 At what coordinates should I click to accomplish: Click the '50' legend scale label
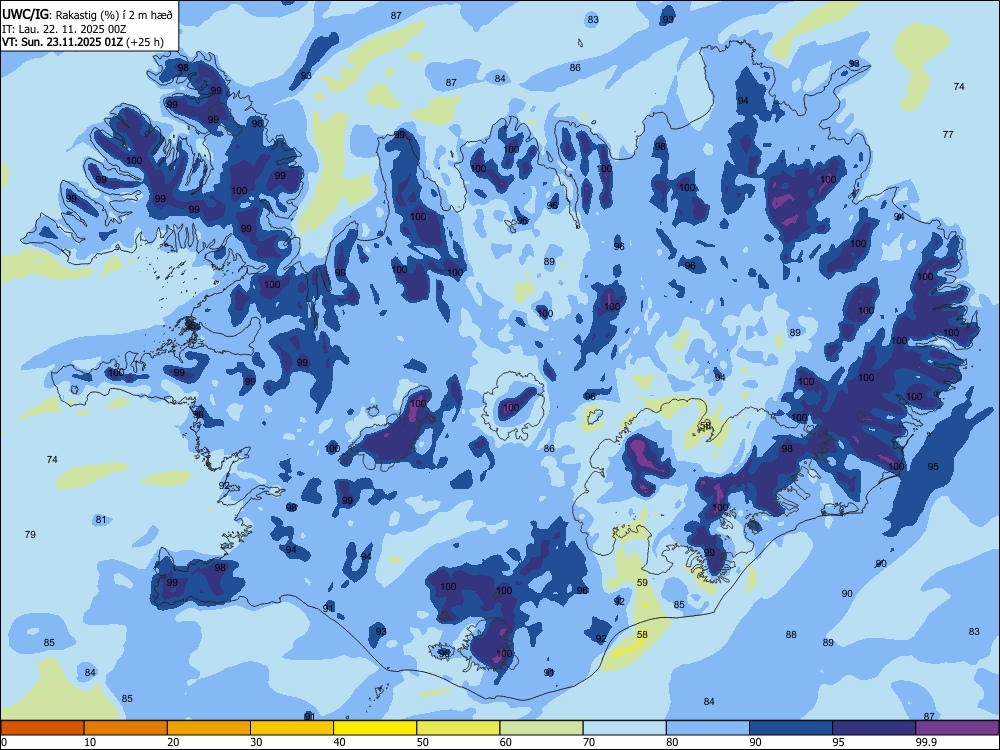(423, 742)
